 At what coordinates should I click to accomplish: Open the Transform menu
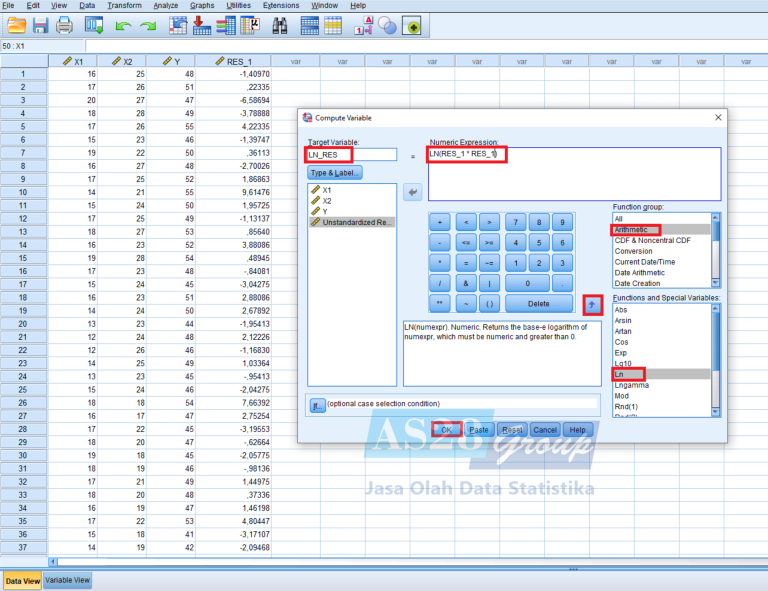(124, 6)
